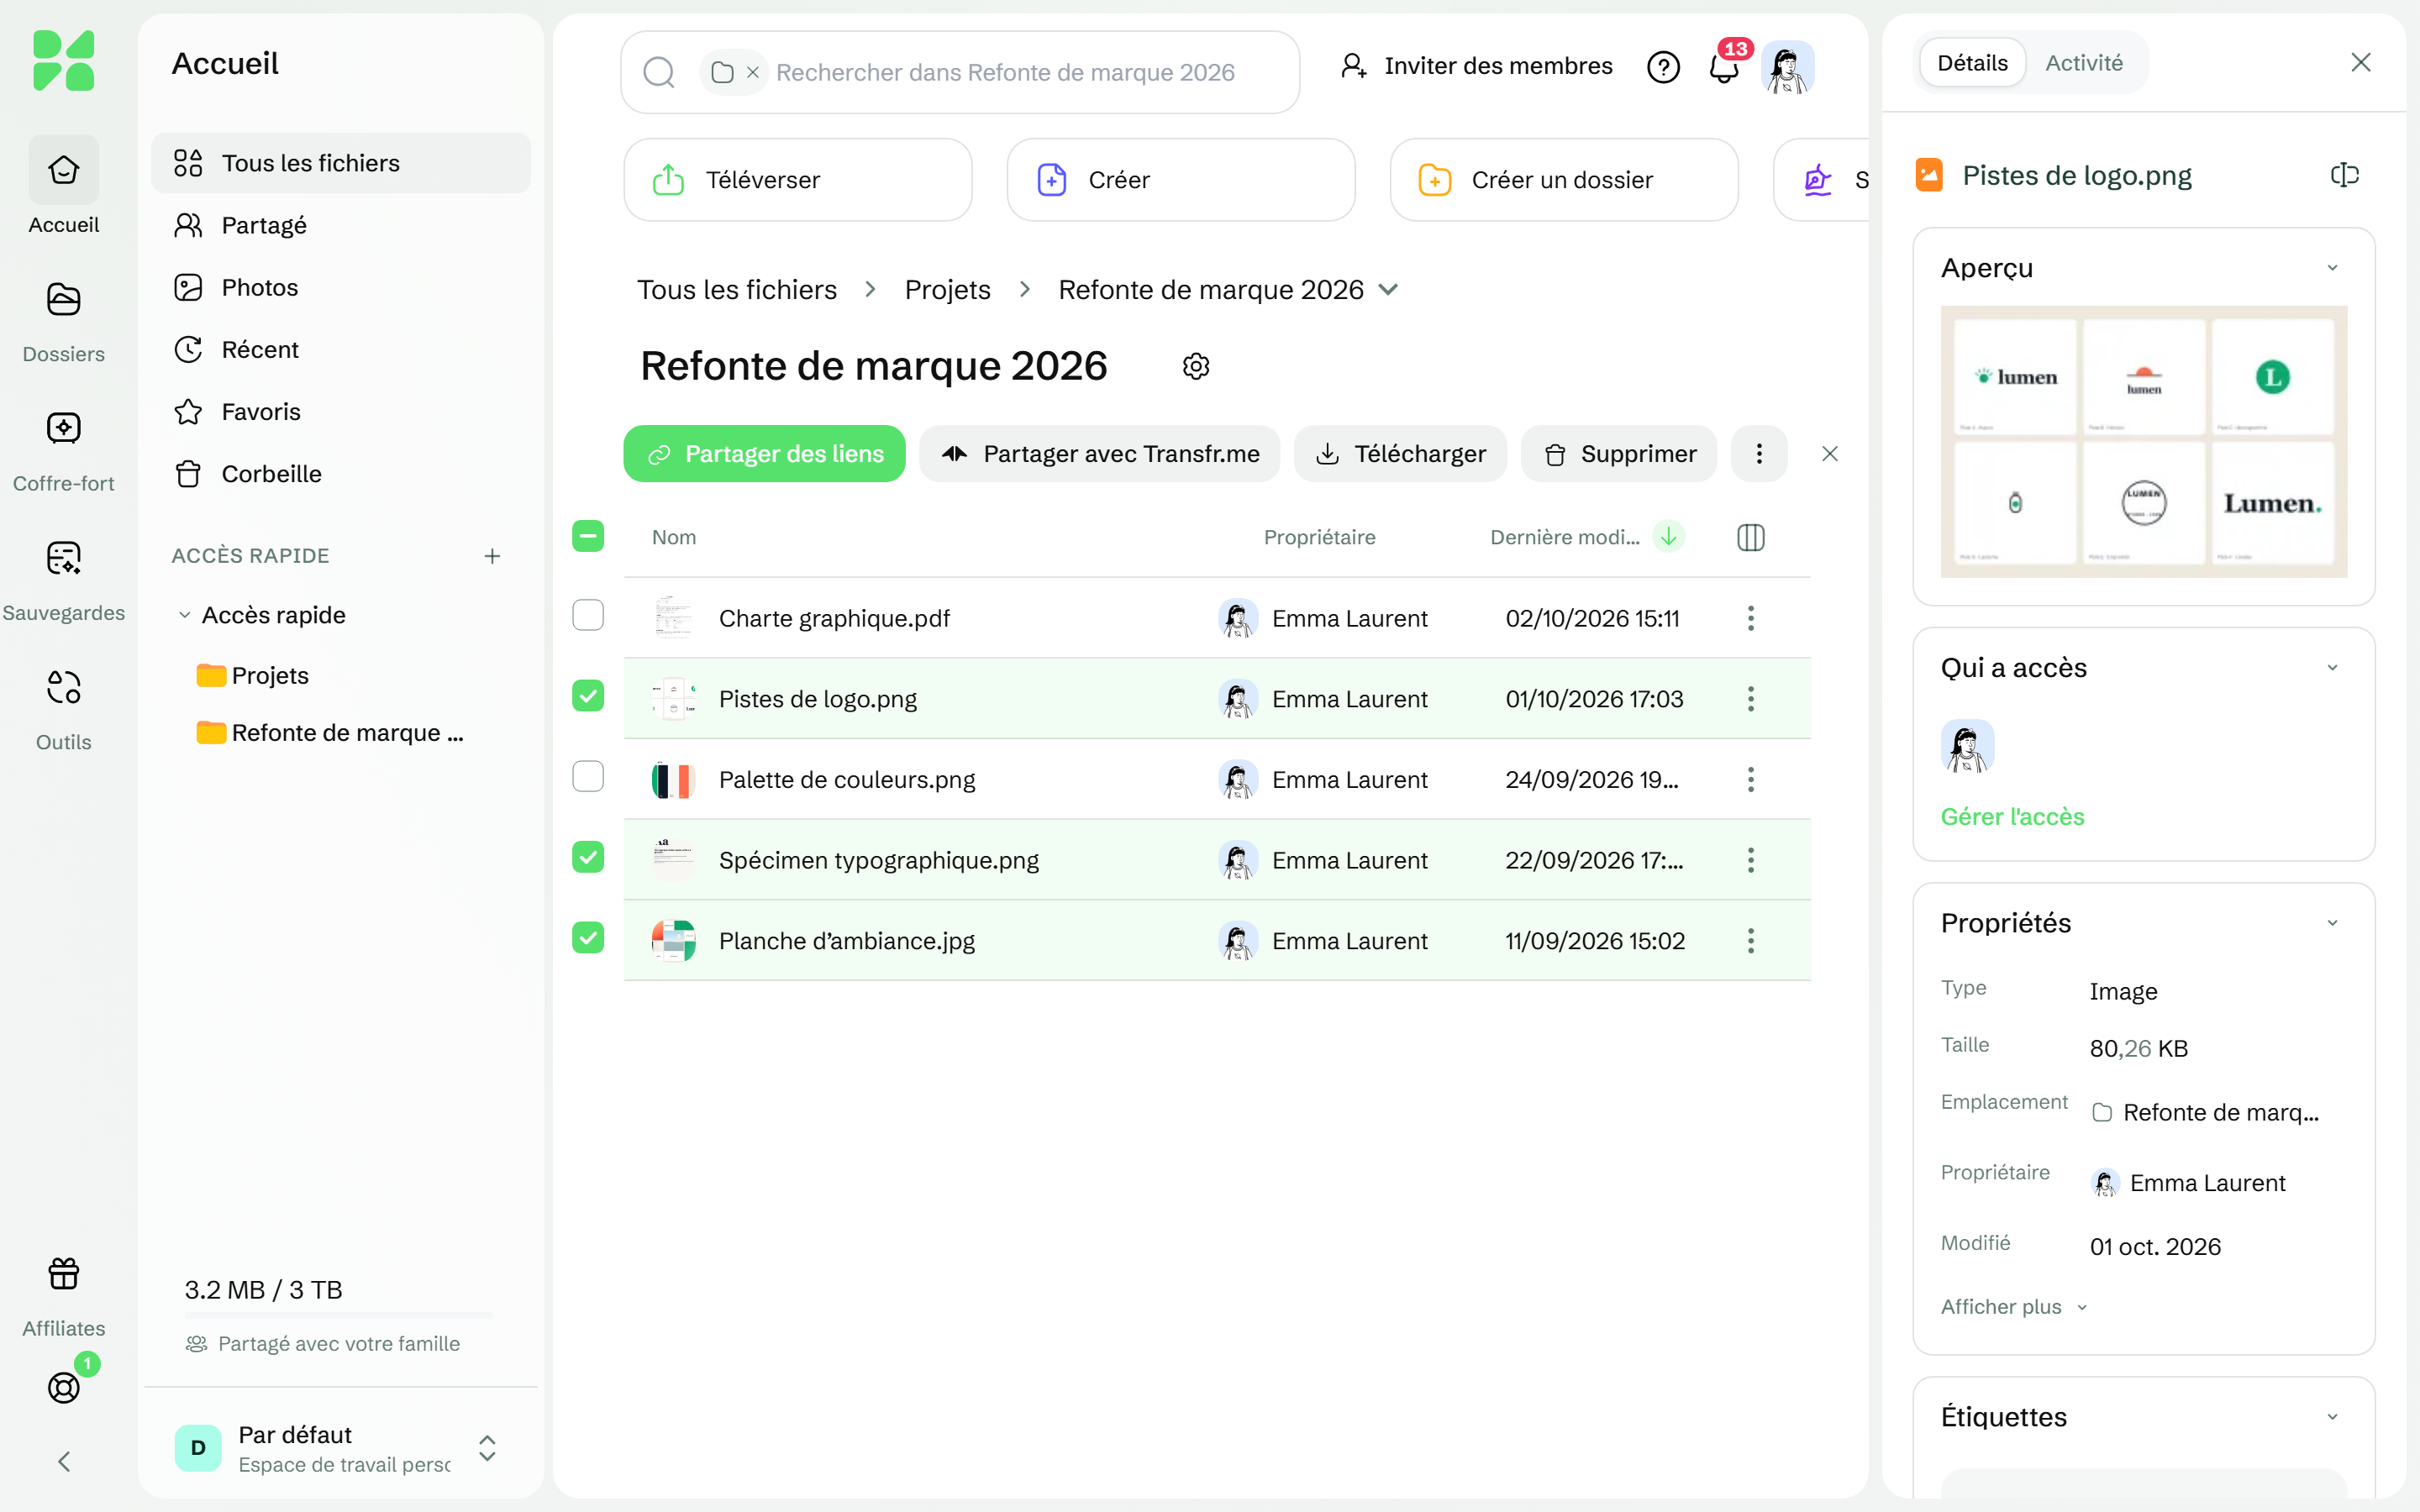2420x1512 pixels.
Task: Click the Supprimer button
Action: (x=1619, y=454)
